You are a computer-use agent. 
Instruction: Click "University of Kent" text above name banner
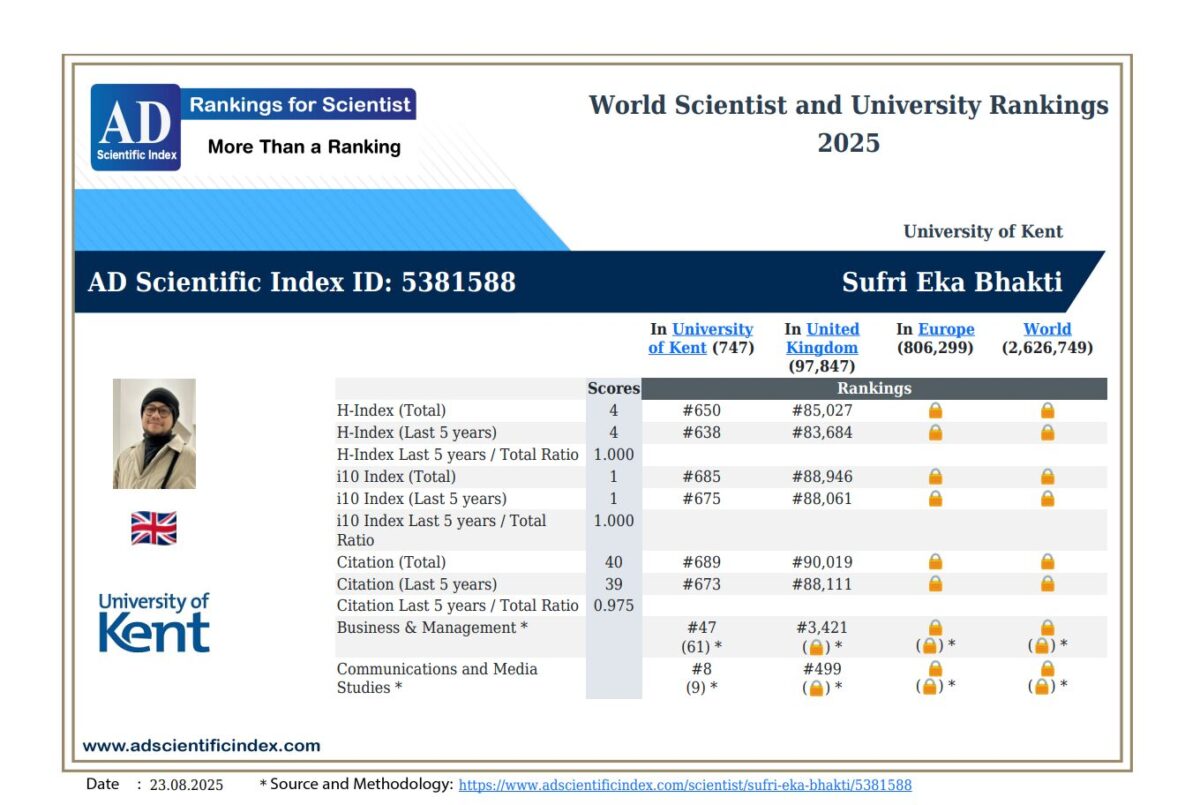click(983, 231)
